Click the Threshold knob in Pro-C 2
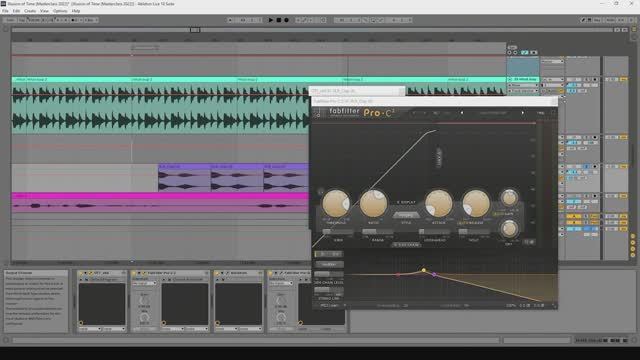 [336, 203]
